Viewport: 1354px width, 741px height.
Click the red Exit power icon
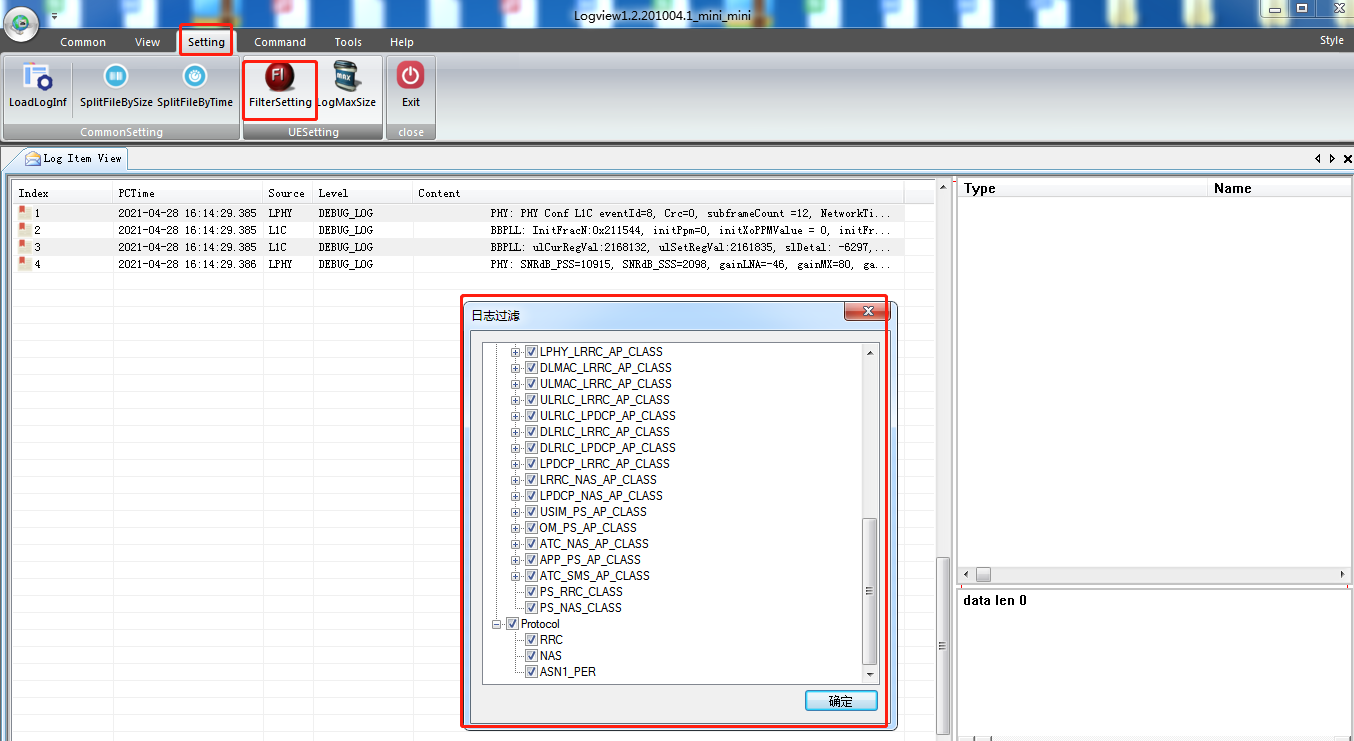tap(411, 76)
